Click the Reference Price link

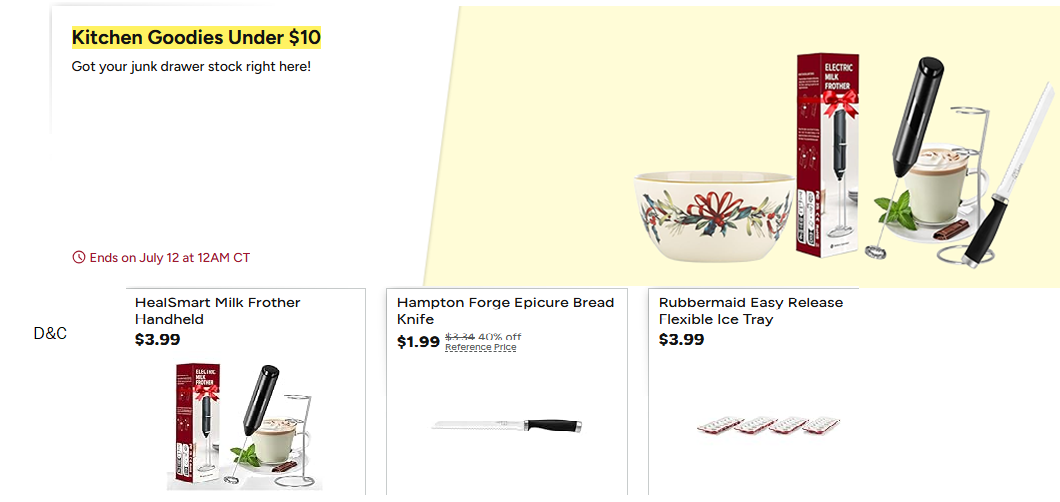tap(481, 348)
